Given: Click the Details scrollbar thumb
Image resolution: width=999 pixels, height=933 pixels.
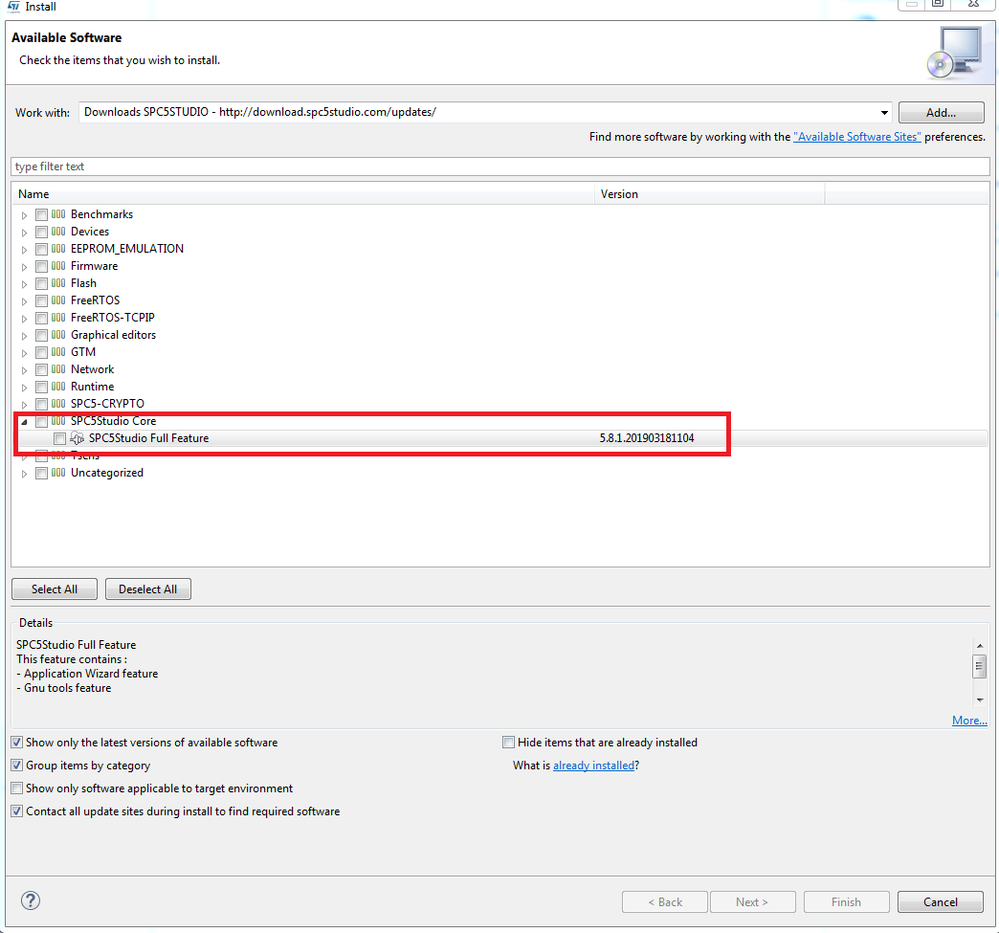Looking at the screenshot, I should point(980,667).
